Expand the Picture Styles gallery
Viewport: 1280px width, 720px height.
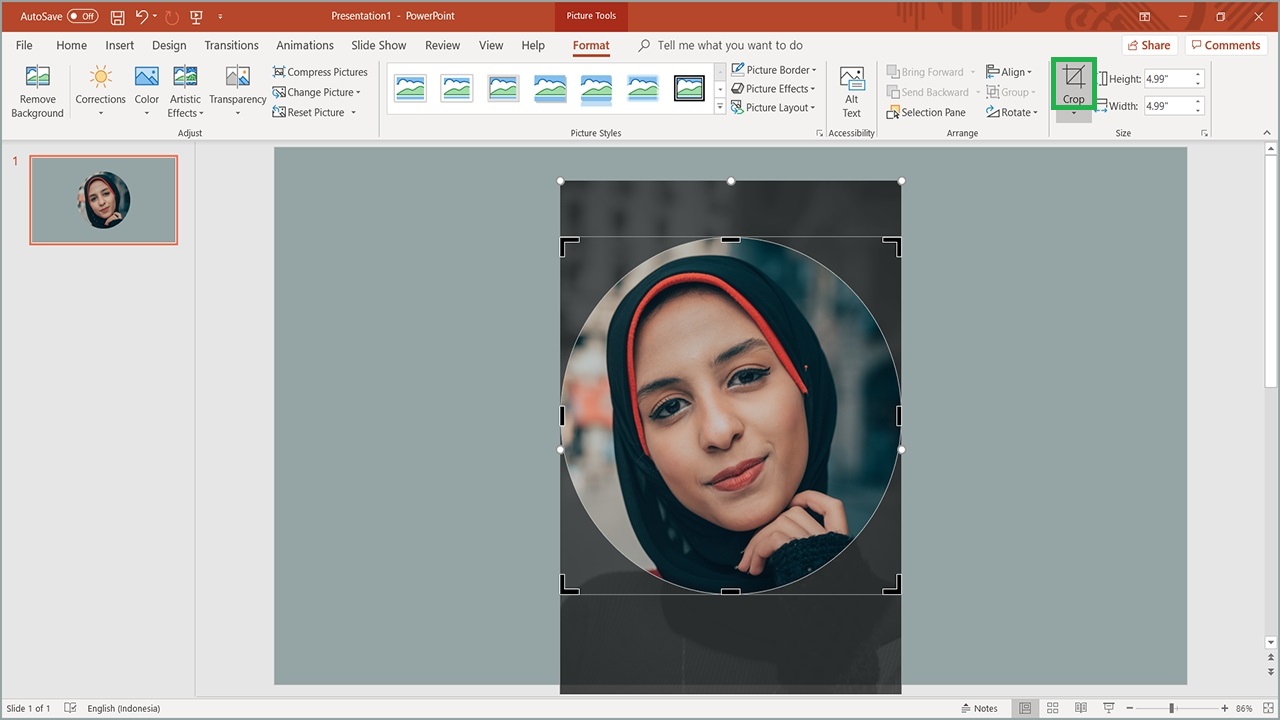pos(720,107)
